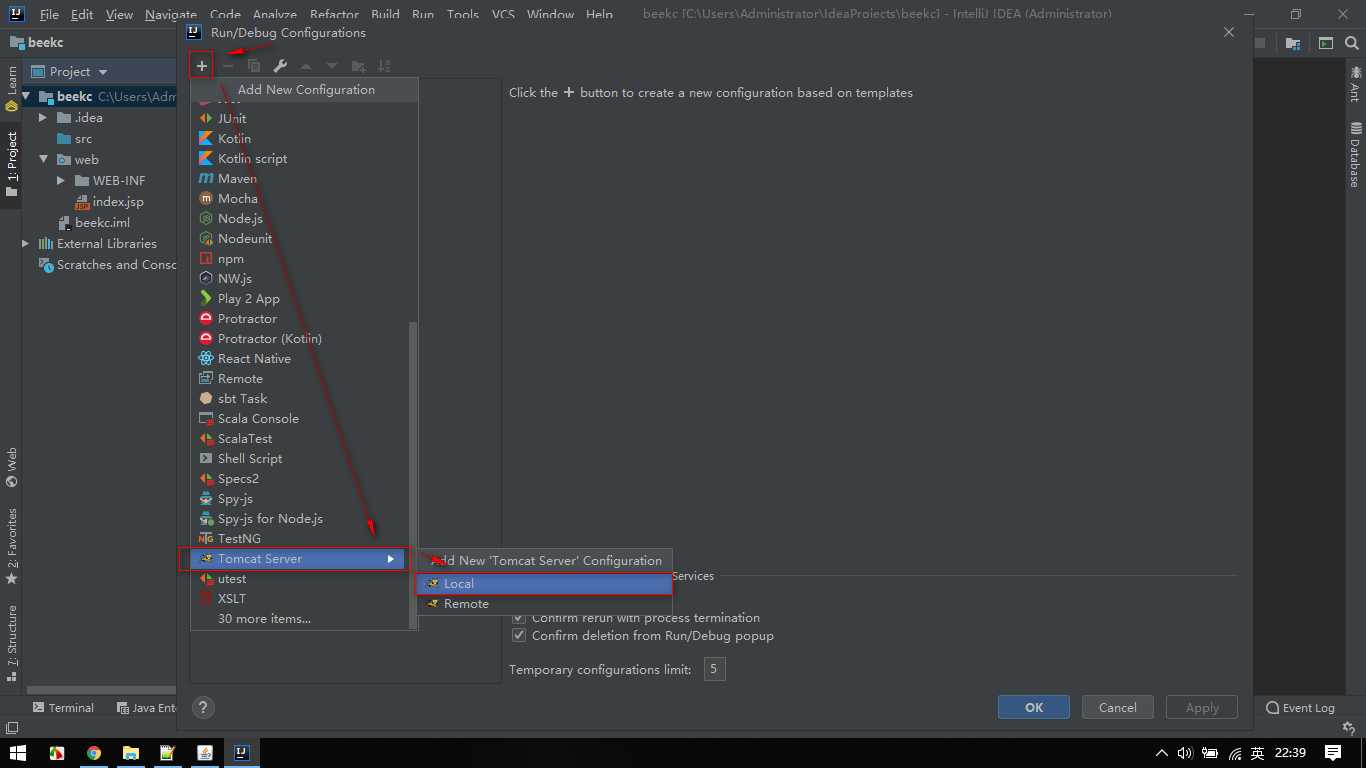The width and height of the screenshot is (1366, 768).
Task: Click the Cancel button
Action: point(1118,707)
